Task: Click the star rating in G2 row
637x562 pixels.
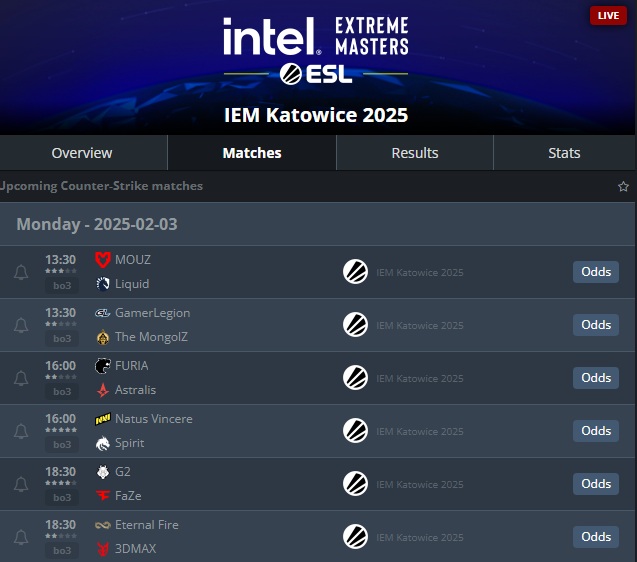Action: [61, 483]
